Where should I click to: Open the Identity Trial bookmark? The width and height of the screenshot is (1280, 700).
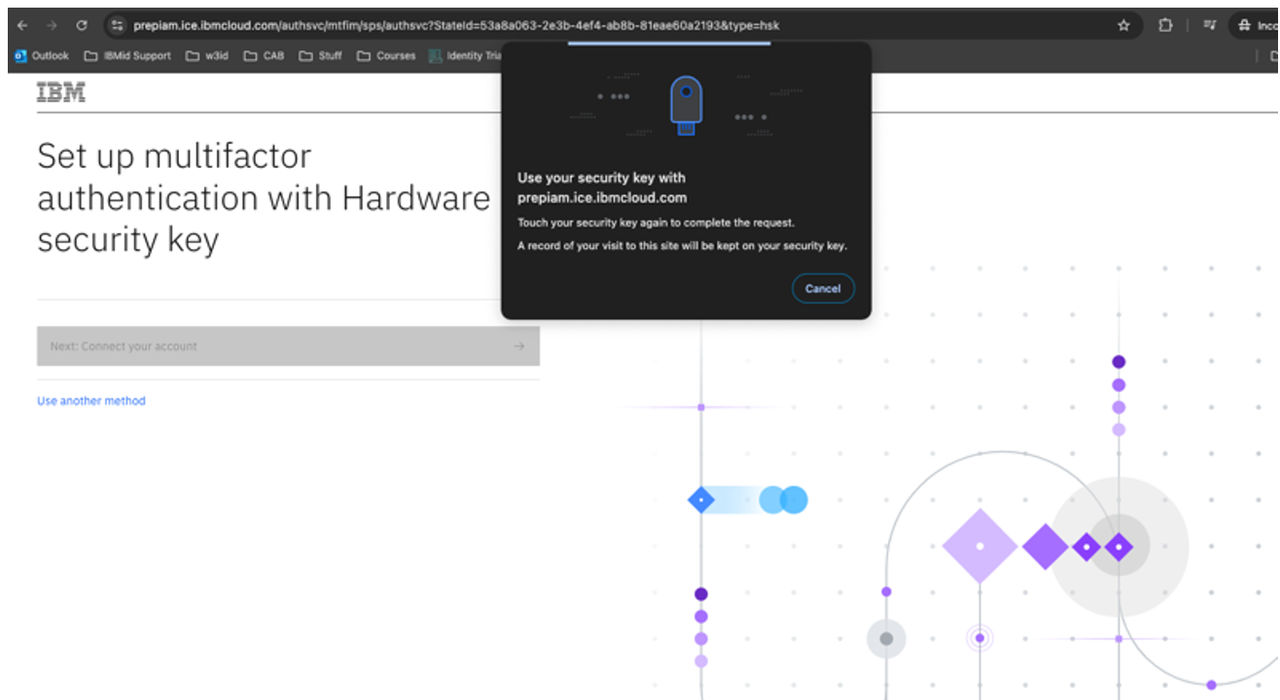point(465,56)
